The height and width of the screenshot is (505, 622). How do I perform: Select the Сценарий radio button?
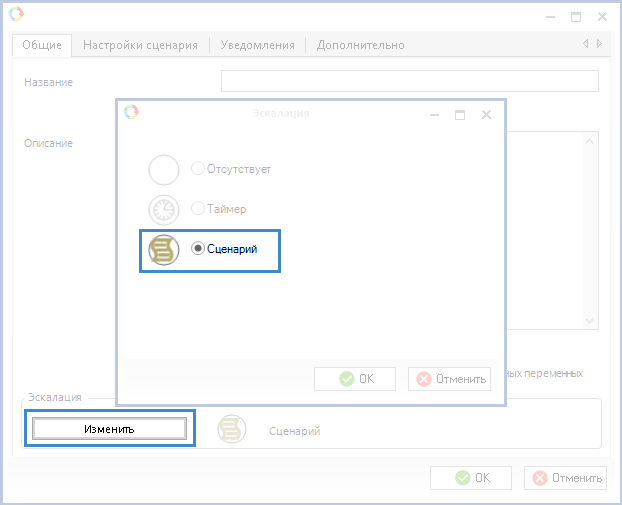[198, 248]
